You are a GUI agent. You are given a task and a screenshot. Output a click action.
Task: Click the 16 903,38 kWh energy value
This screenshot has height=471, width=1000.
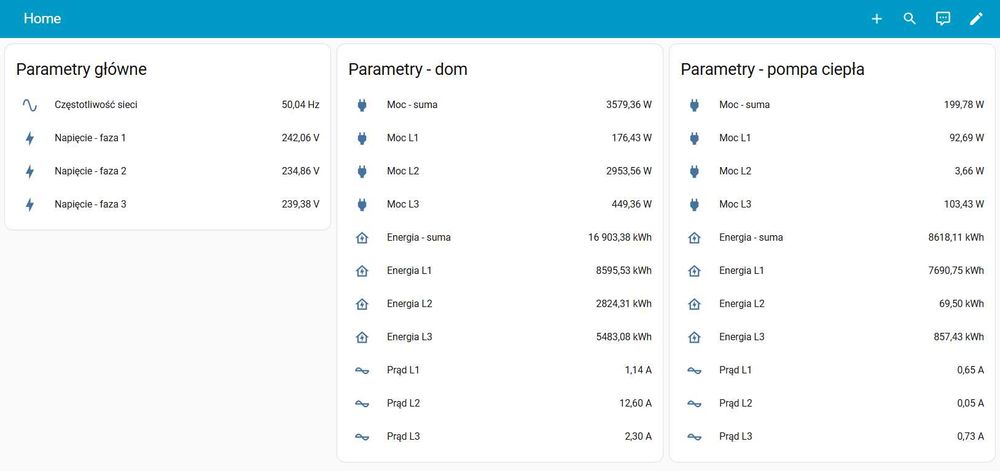pos(619,238)
